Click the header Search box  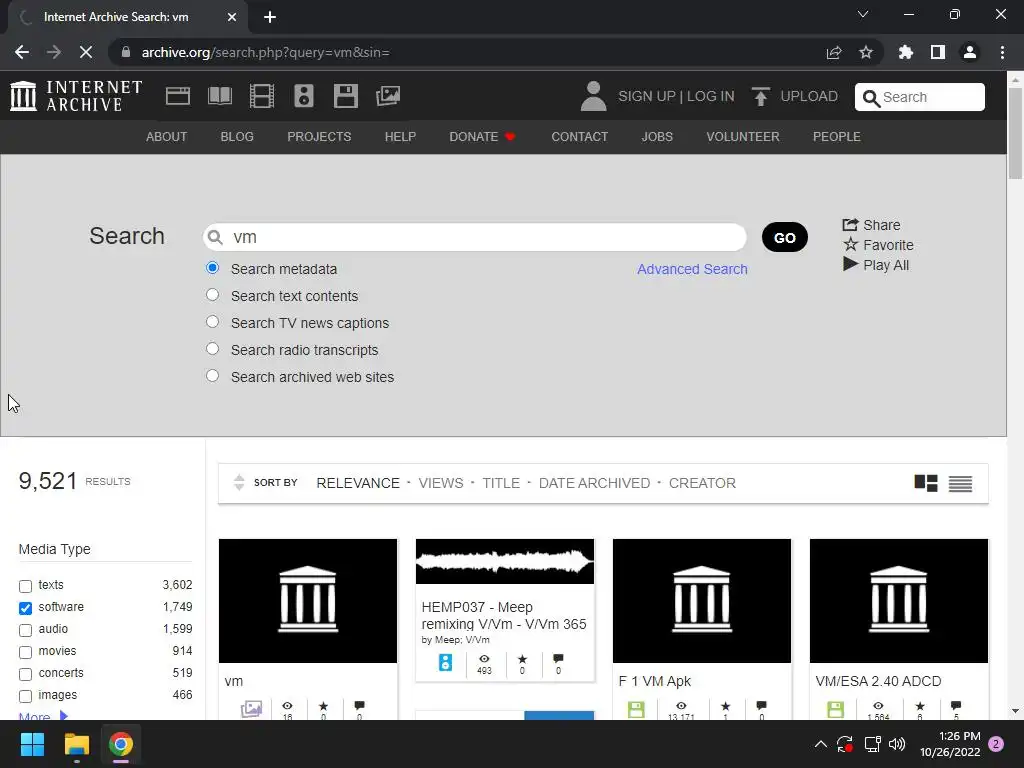[x=920, y=97]
